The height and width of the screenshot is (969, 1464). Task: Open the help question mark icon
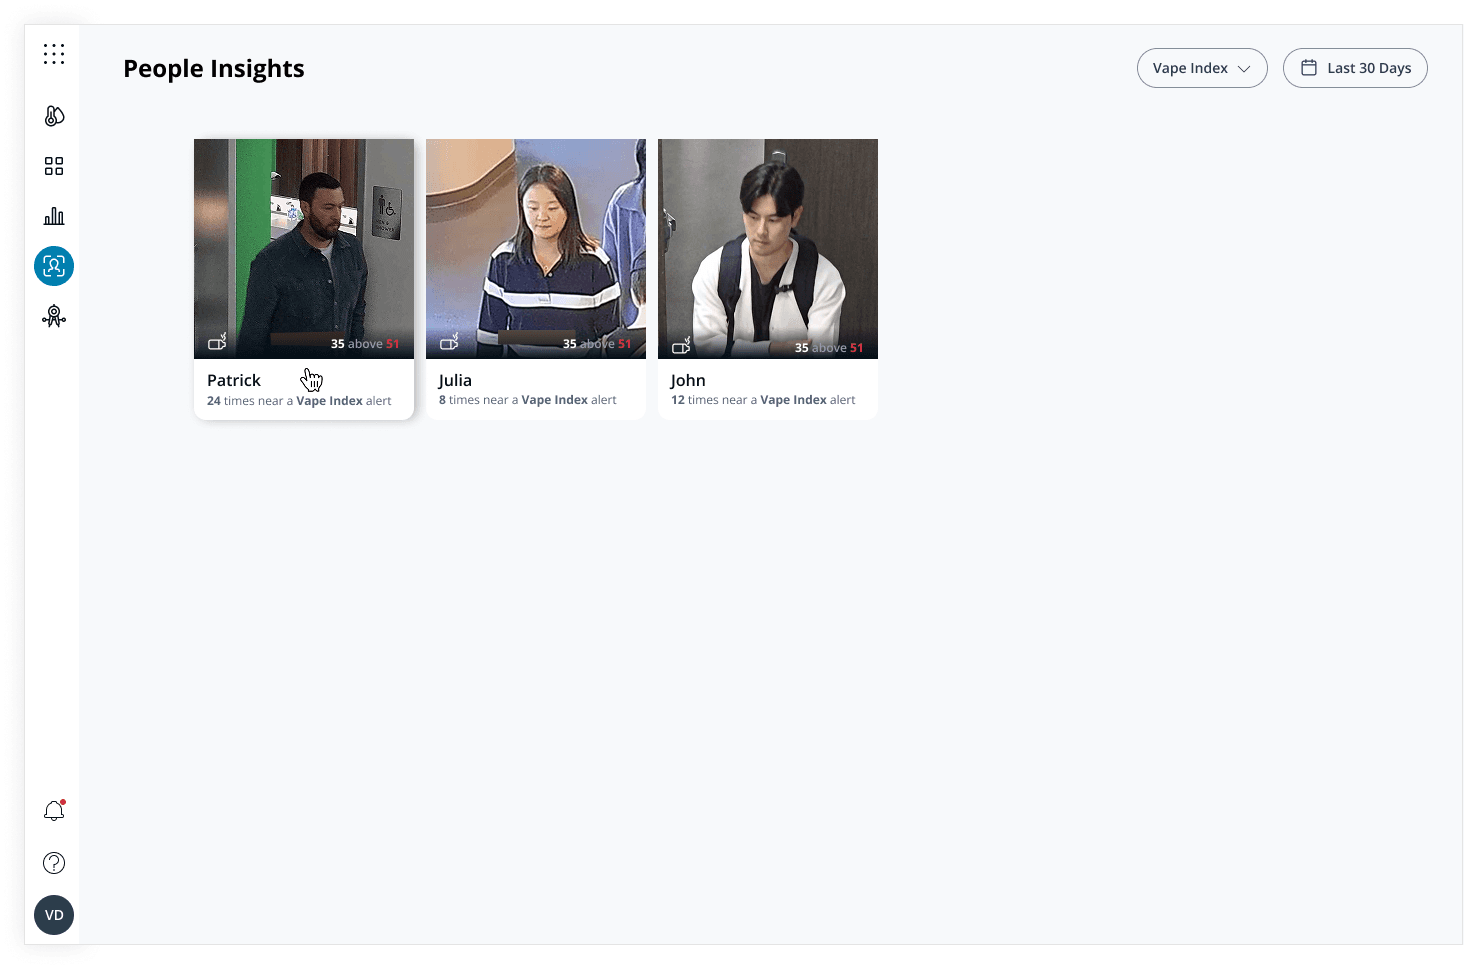pyautogui.click(x=54, y=862)
